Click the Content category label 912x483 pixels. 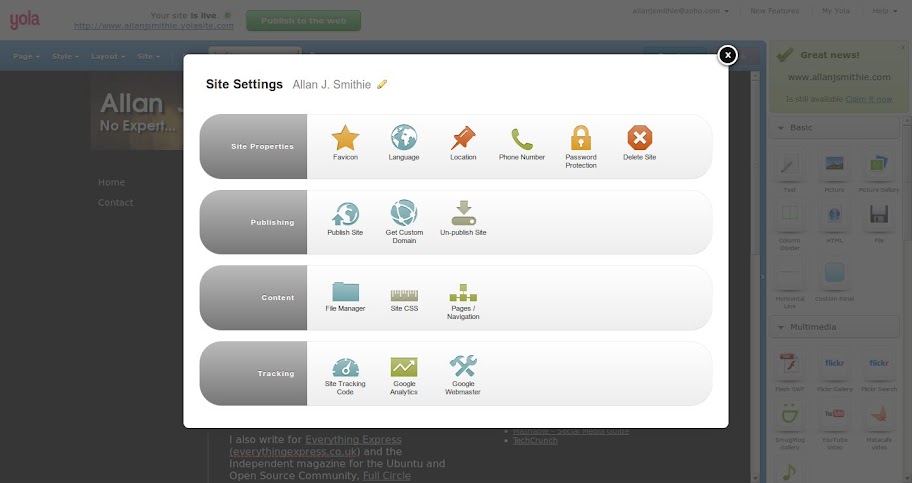point(277,297)
